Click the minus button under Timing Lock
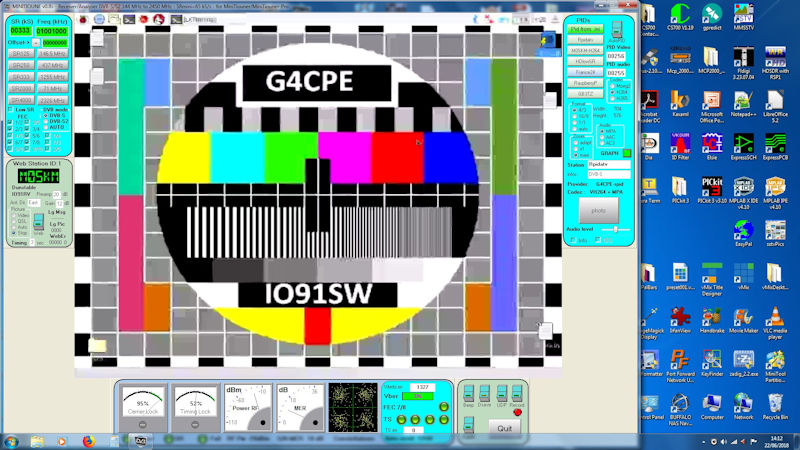The width and height of the screenshot is (800, 450). tap(195, 424)
